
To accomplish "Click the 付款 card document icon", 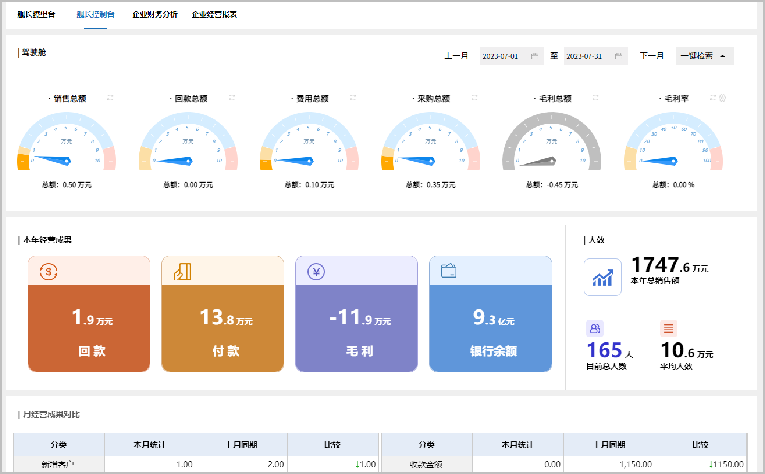I will pyautogui.click(x=181, y=270).
